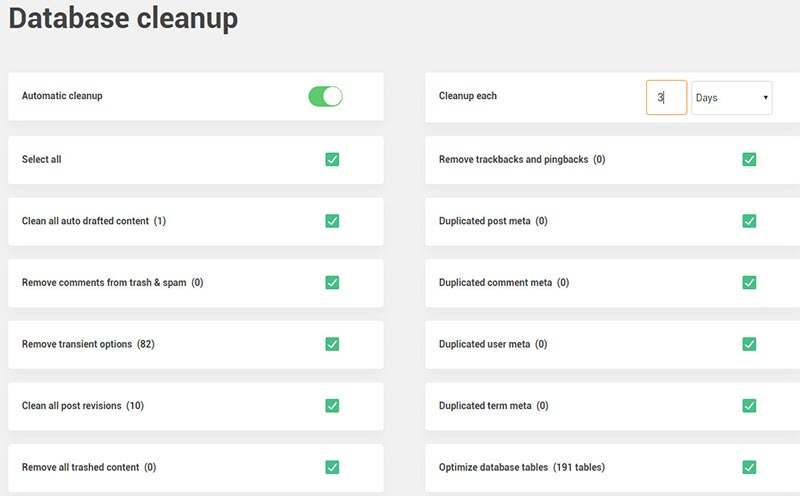
Task: Uncheck Duplicated user meta option
Action: 749,344
